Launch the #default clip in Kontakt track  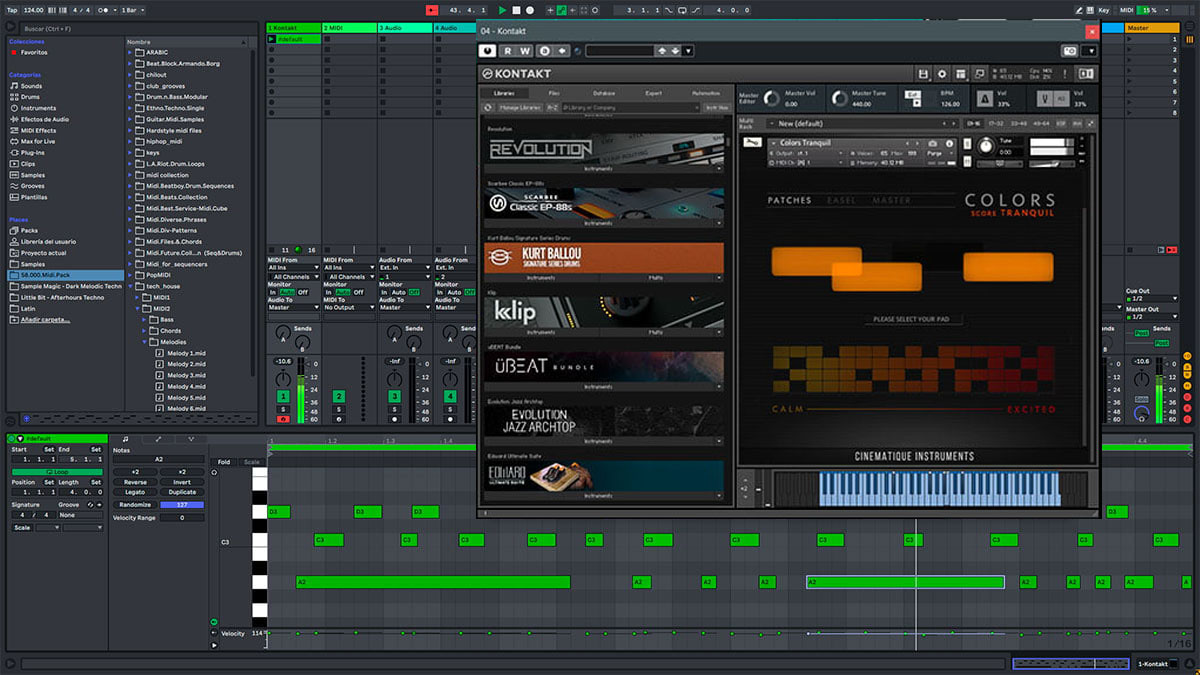[272, 39]
